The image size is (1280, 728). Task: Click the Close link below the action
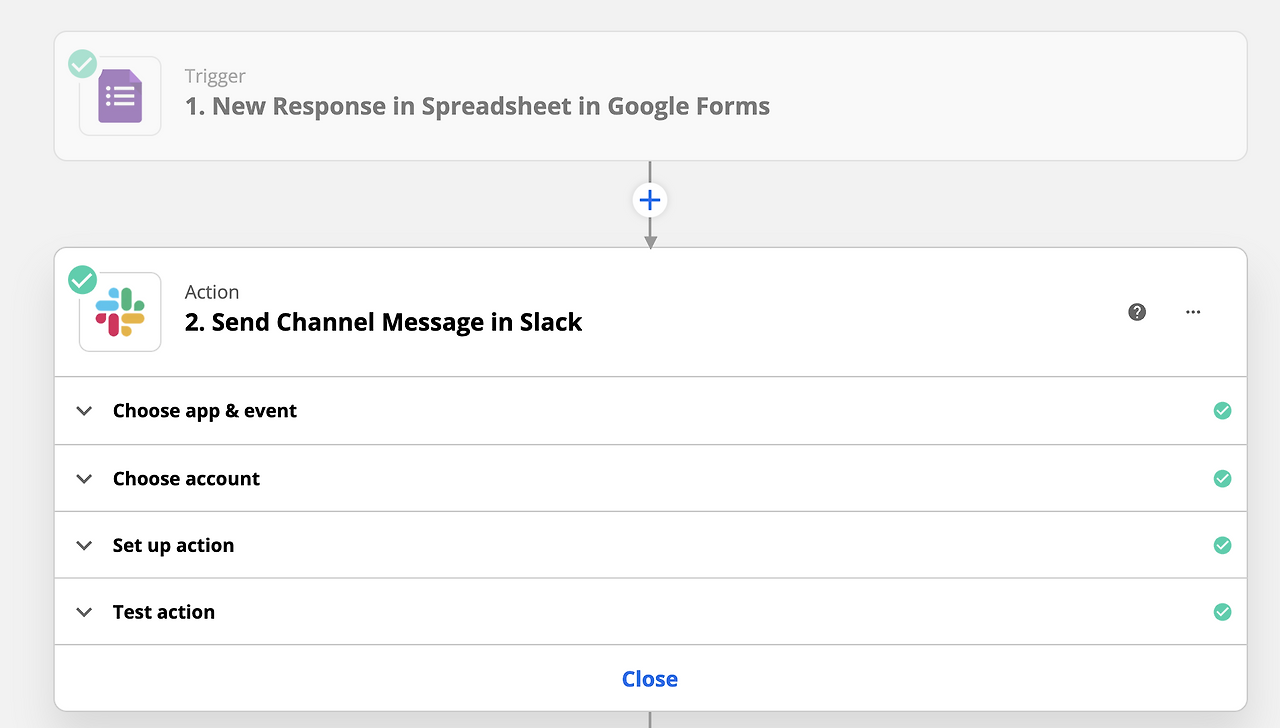click(650, 679)
